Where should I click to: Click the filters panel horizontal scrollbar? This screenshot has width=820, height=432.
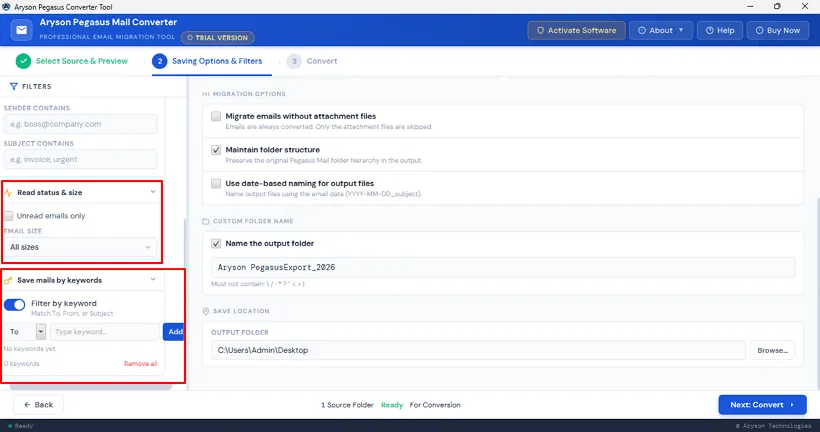pos(91,388)
